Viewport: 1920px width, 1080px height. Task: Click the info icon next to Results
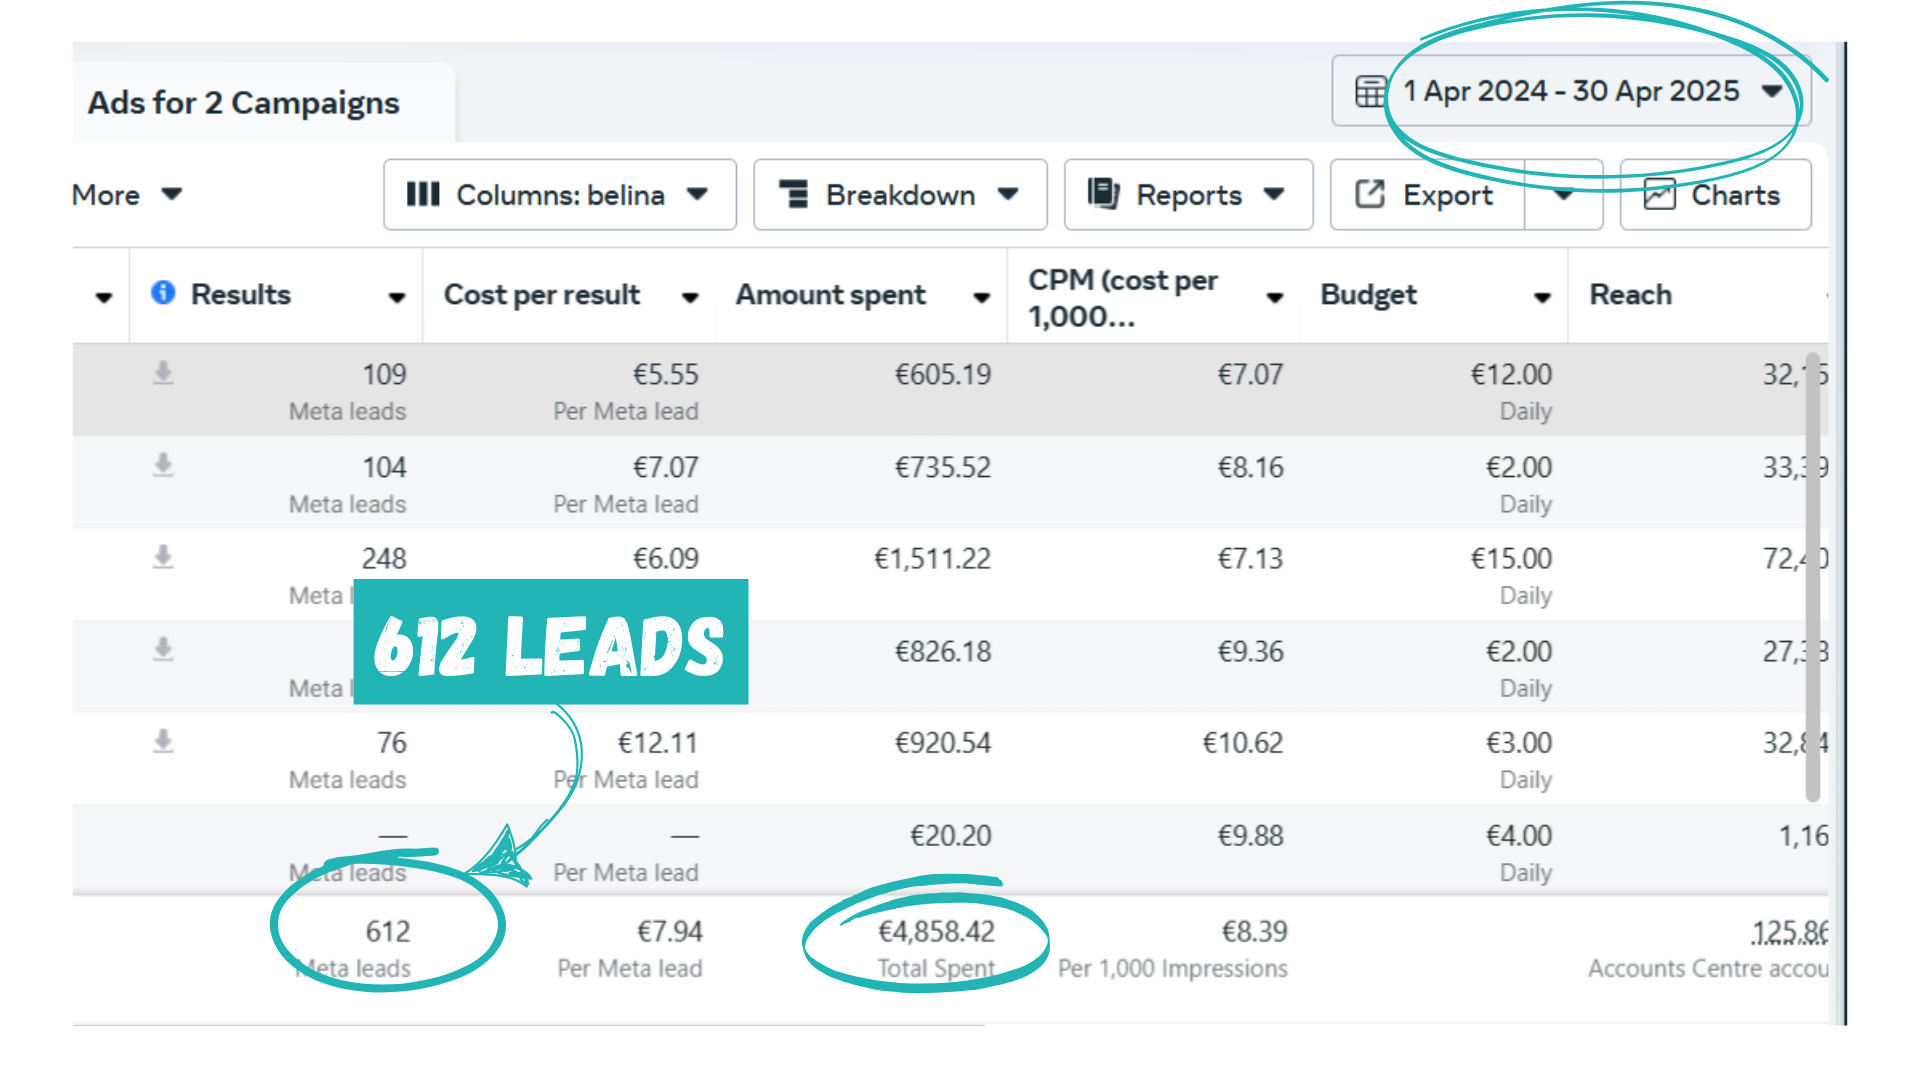click(x=163, y=293)
